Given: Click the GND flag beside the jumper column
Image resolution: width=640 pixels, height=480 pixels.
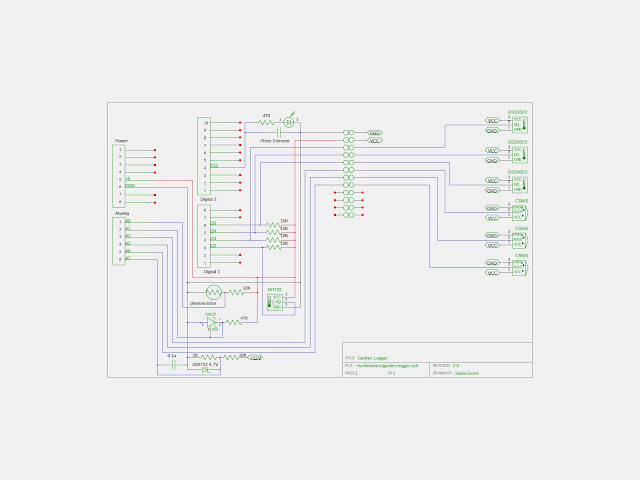Looking at the screenshot, I should (x=375, y=133).
